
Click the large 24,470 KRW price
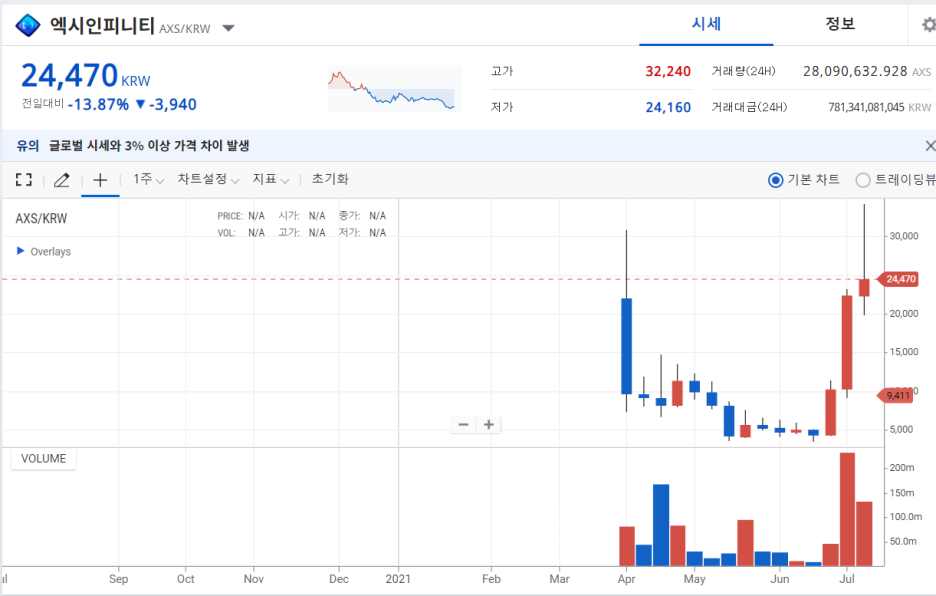(x=85, y=76)
